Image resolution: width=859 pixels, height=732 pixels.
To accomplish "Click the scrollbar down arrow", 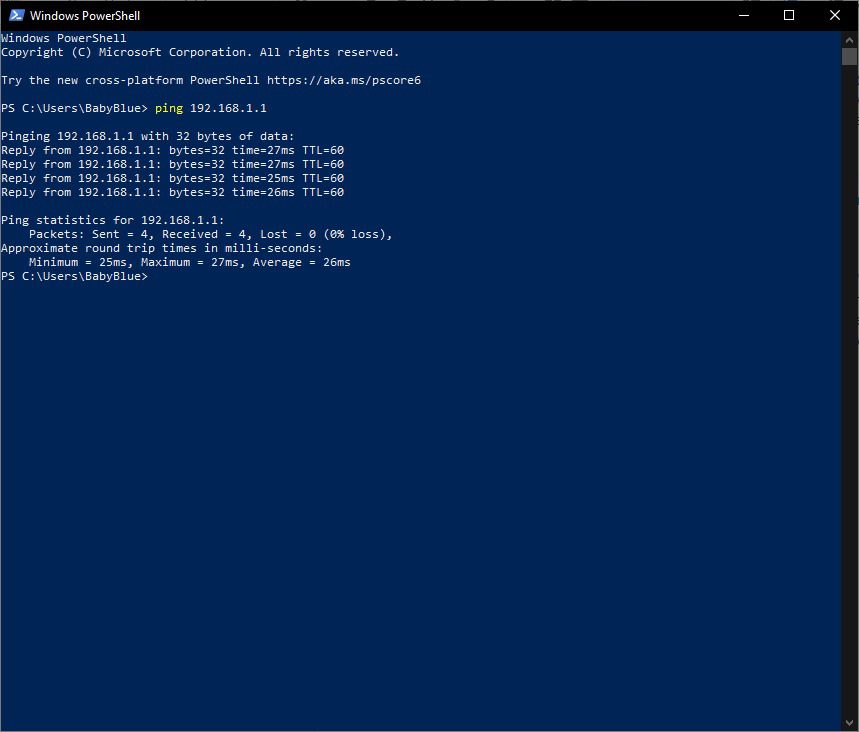I will point(849,723).
